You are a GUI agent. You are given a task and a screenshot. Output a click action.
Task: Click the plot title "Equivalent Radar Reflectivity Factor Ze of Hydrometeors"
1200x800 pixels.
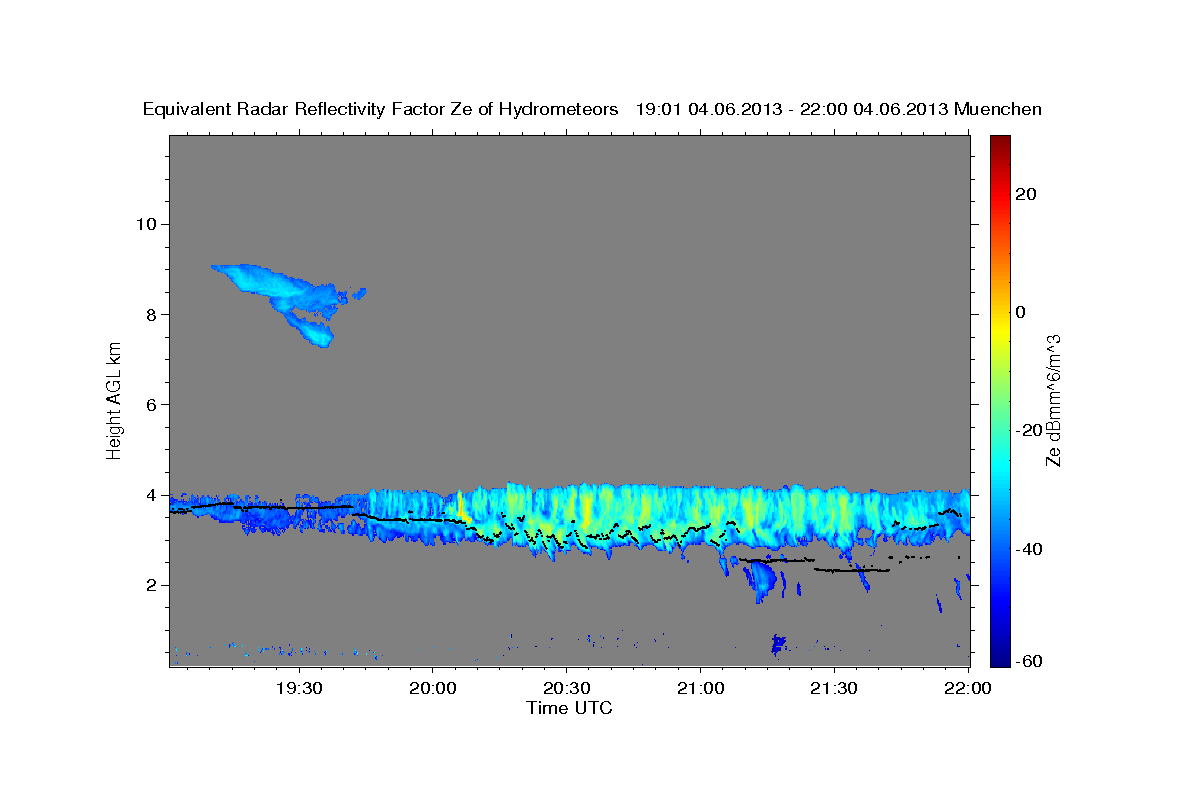pyautogui.click(x=380, y=109)
